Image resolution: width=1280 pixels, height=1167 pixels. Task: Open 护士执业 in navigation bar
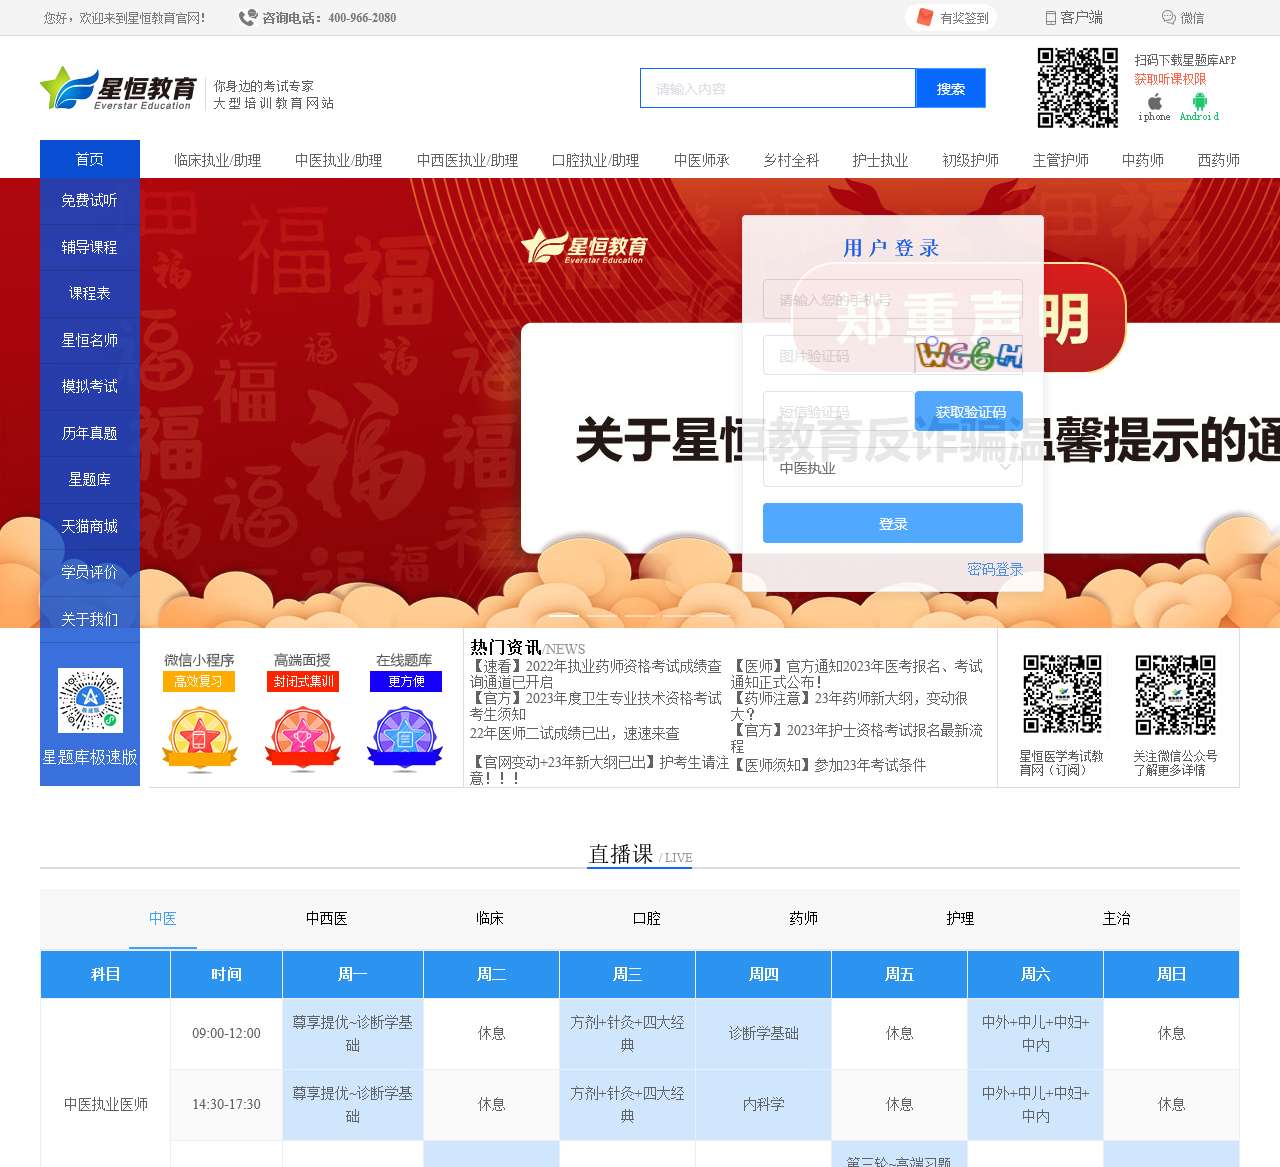tap(880, 160)
